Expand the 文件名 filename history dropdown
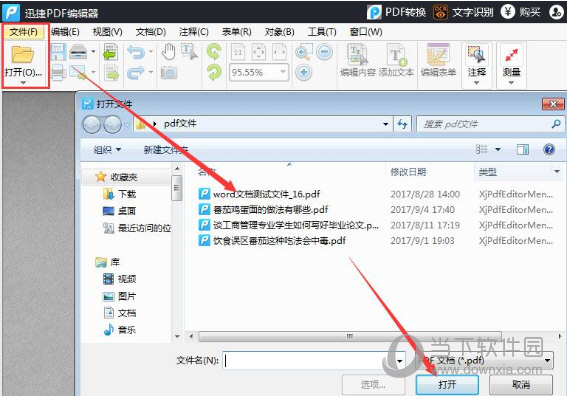The width and height of the screenshot is (567, 399). tap(399, 361)
